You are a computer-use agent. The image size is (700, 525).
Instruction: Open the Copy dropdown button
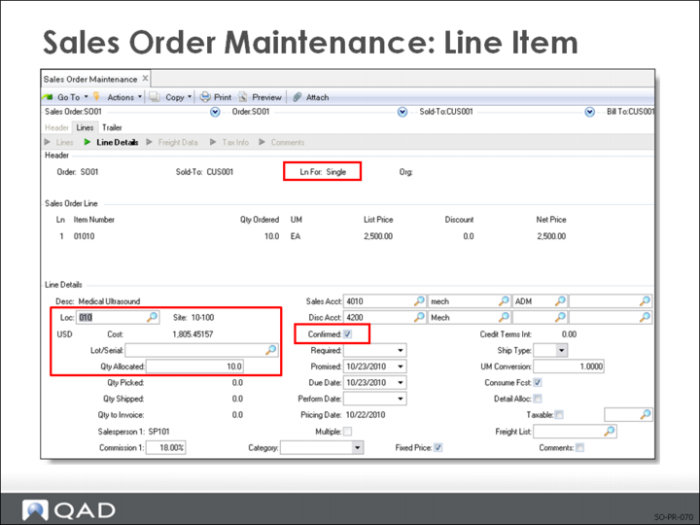pyautogui.click(x=189, y=97)
